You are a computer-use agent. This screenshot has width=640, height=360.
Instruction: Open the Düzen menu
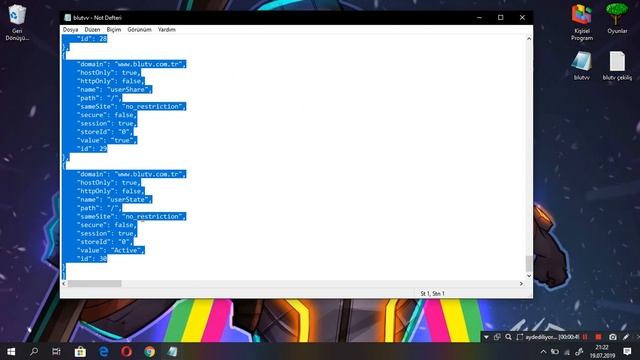click(92, 30)
